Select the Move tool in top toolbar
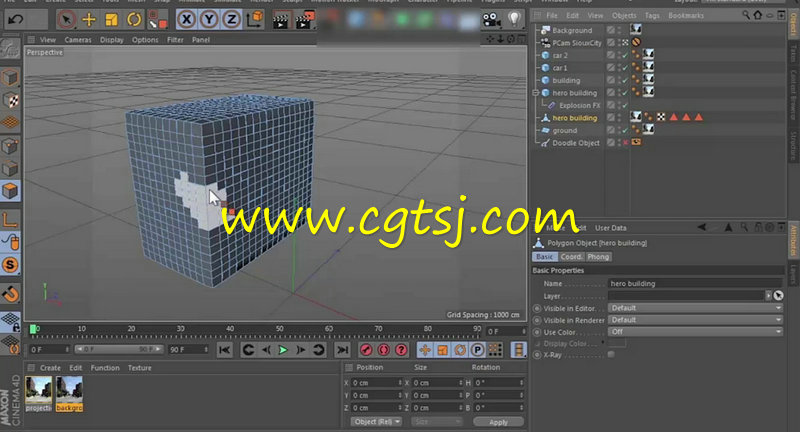This screenshot has height=432, width=800. tap(89, 20)
